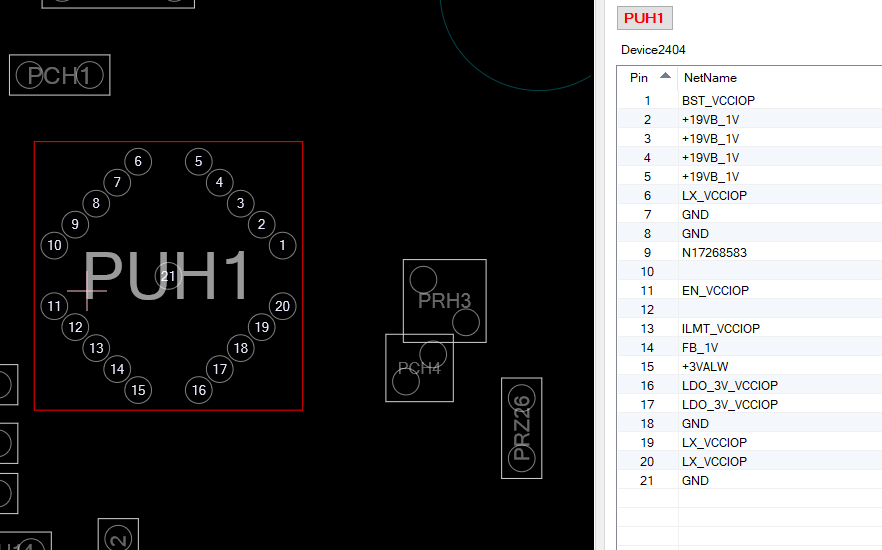The width and height of the screenshot is (882, 550).
Task: Select pin 5 pad on PUH1
Action: [x=199, y=161]
